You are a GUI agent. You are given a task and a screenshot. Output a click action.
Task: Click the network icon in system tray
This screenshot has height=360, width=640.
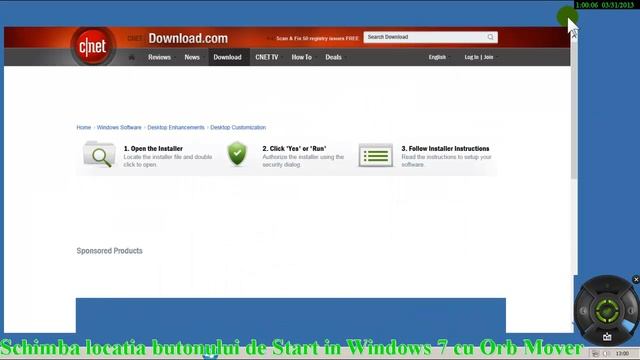tap(595, 353)
